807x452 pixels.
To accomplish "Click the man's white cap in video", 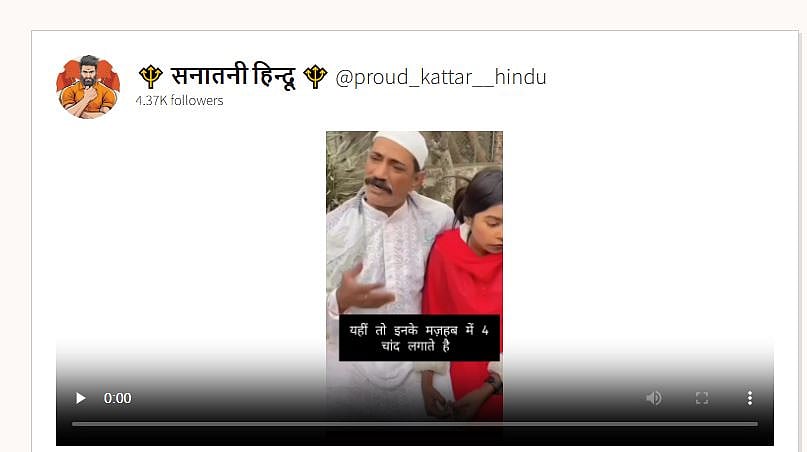I will 402,146.
